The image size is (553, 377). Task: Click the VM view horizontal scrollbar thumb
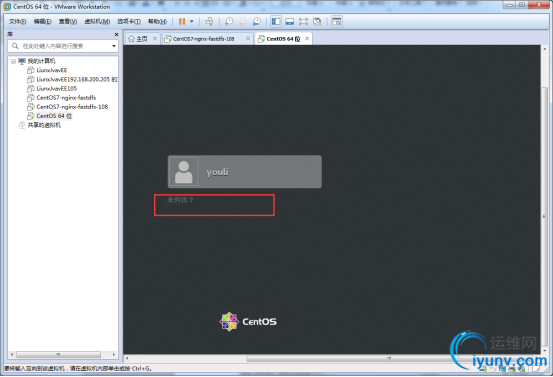coord(388,359)
